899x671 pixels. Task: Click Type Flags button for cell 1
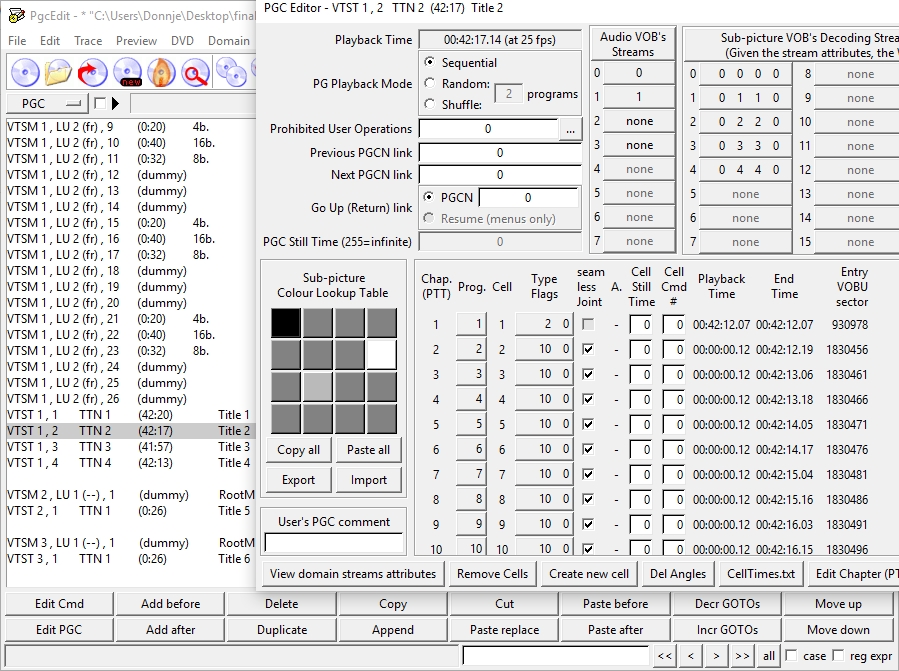pos(544,325)
